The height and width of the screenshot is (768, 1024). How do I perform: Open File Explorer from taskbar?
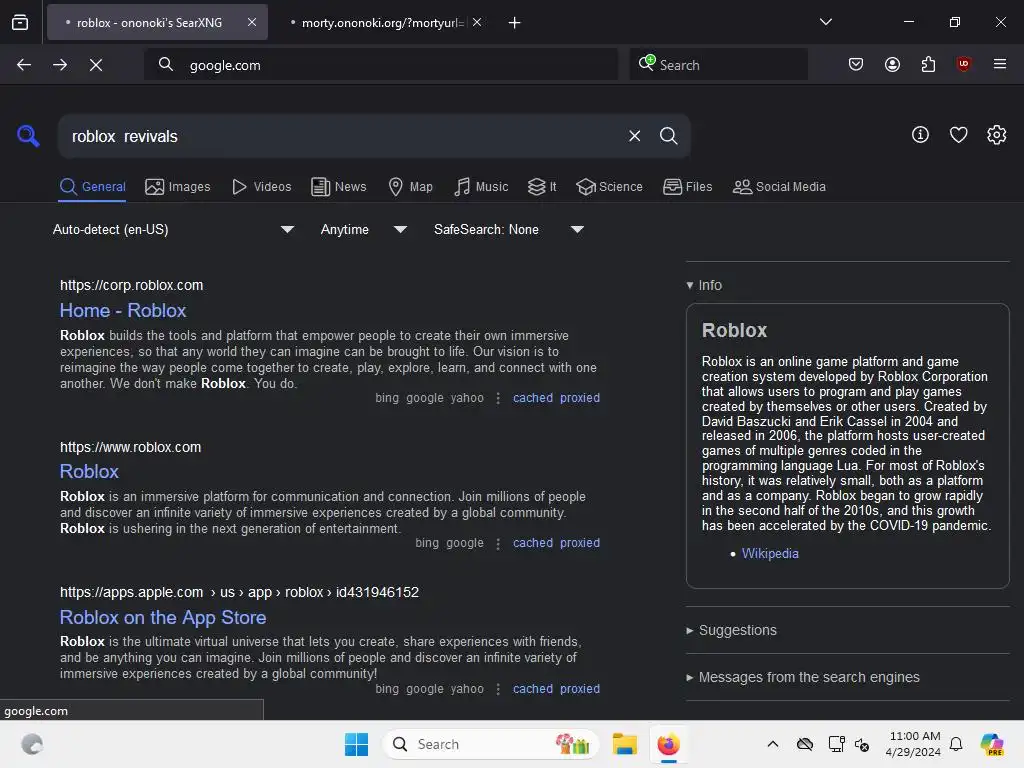(624, 744)
